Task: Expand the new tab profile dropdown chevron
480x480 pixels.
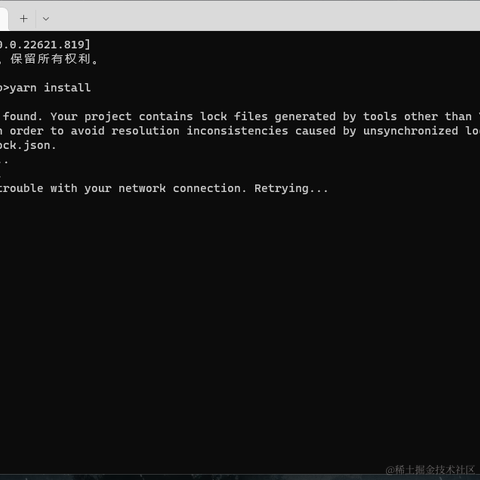Action: (46, 19)
